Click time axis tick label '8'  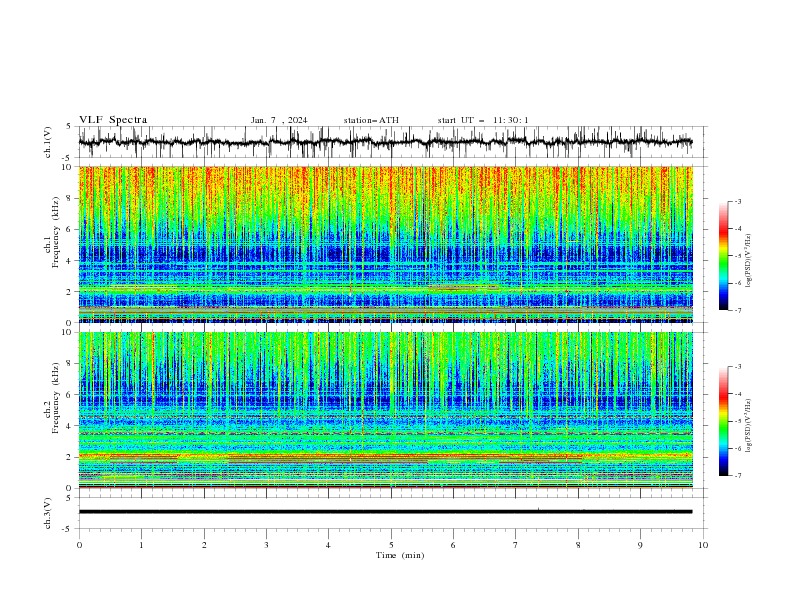point(578,545)
